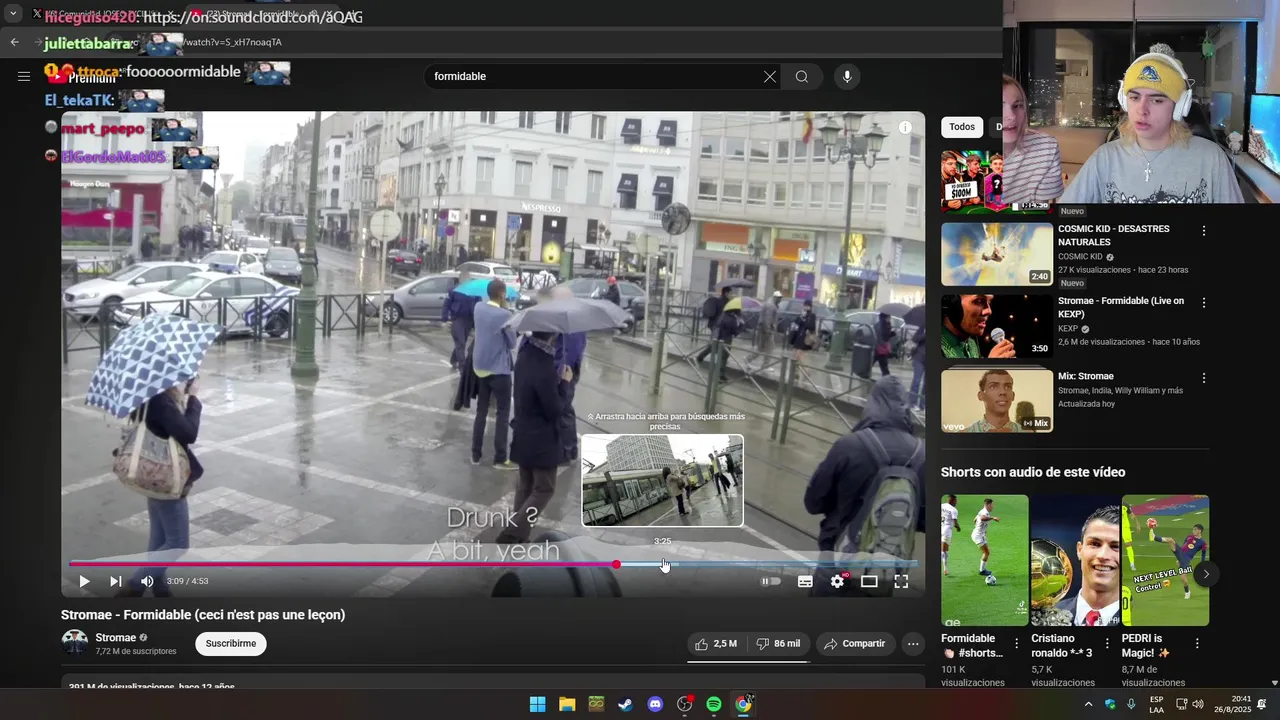Open File Explorer from the taskbar
The image size is (1280, 720).
click(567, 704)
